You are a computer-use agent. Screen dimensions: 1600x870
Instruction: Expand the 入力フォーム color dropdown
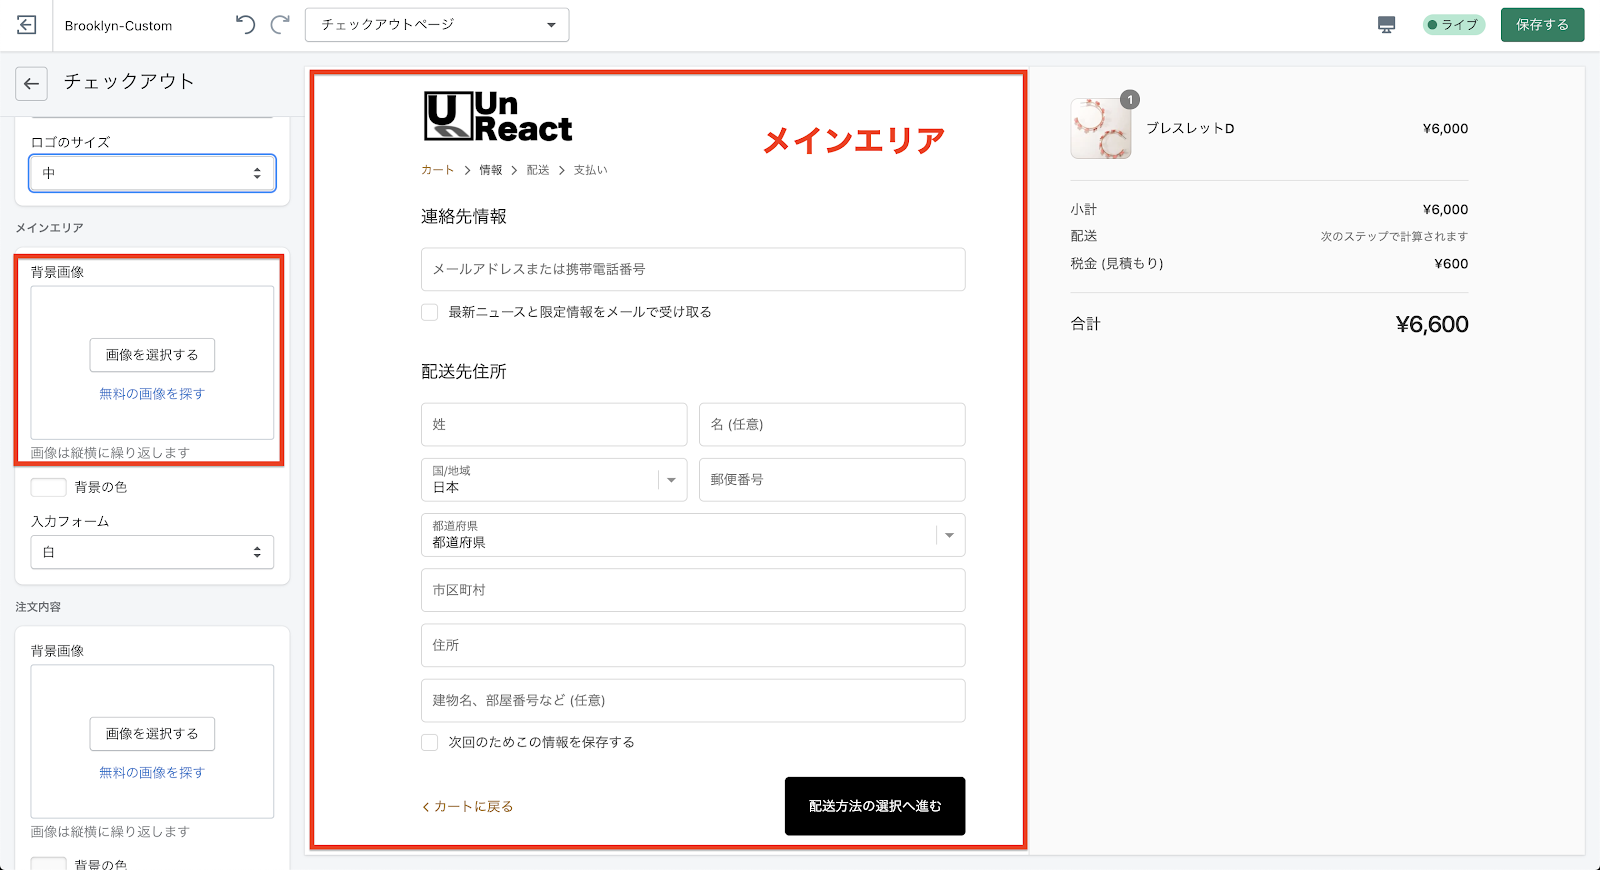coord(152,552)
